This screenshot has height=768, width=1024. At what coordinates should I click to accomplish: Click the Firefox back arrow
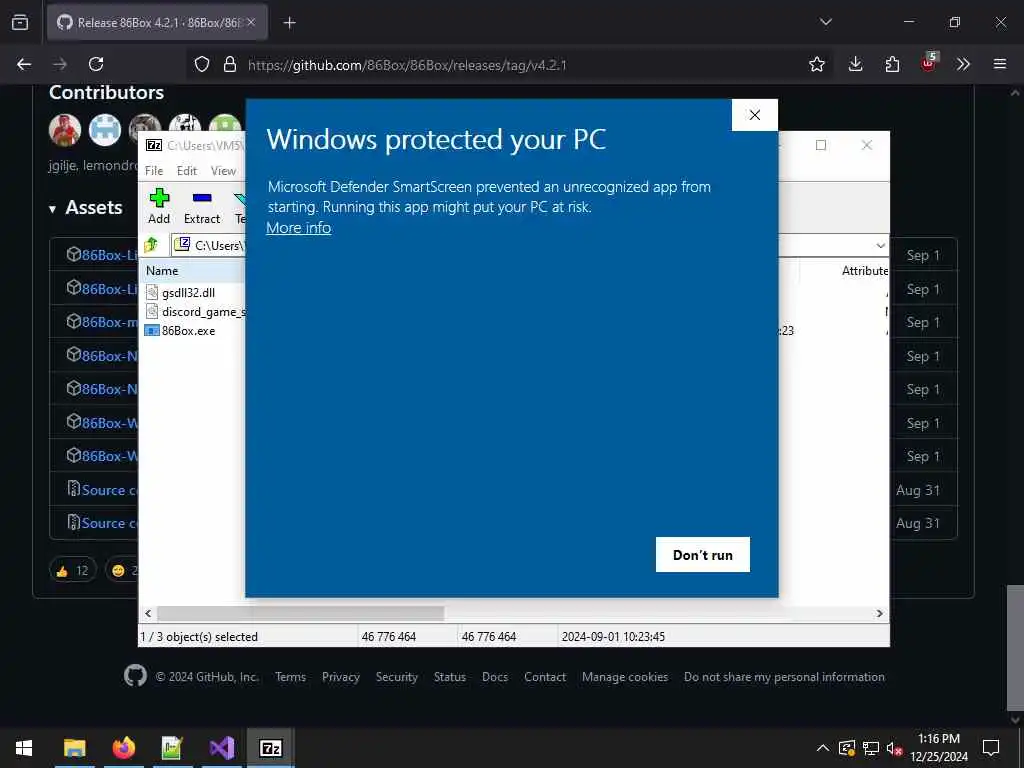pos(24,64)
